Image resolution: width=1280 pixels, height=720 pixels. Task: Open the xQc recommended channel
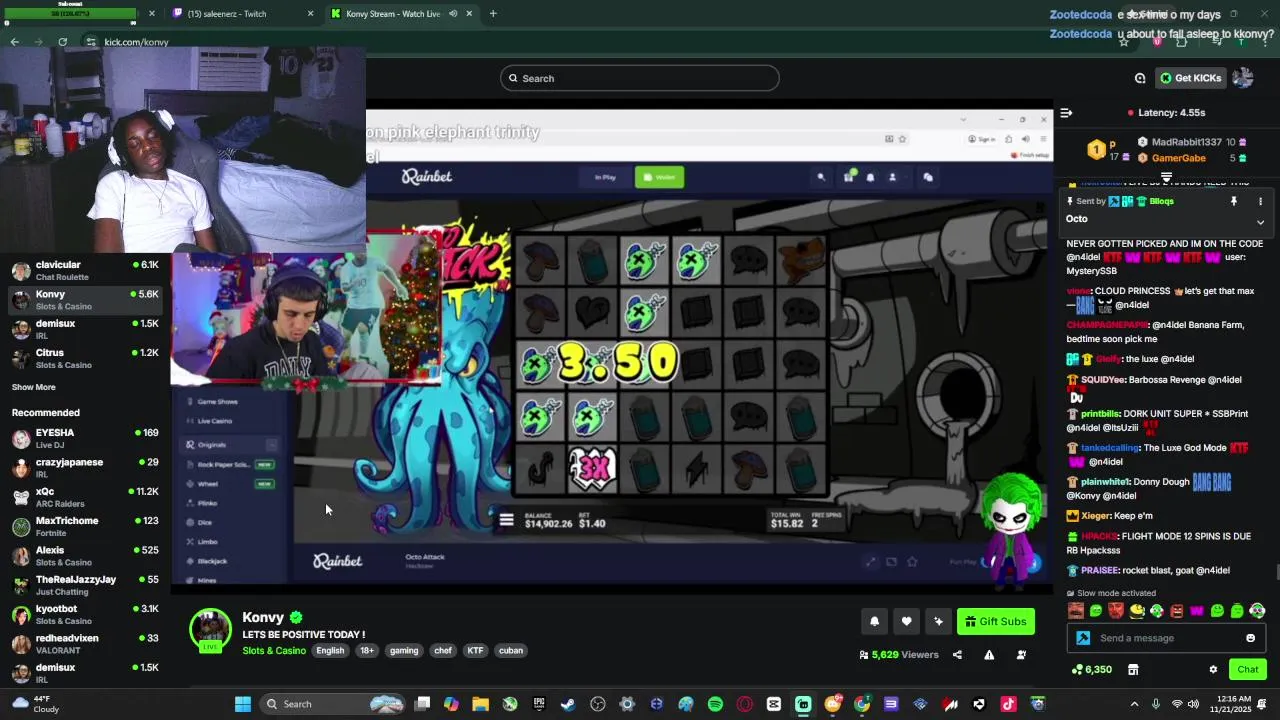point(85,497)
